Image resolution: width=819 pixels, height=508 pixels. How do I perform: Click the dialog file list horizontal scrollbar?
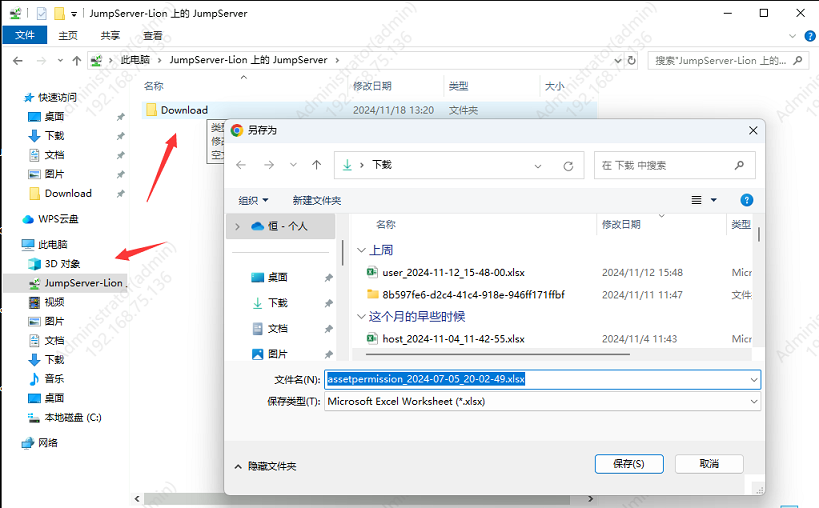click(498, 355)
